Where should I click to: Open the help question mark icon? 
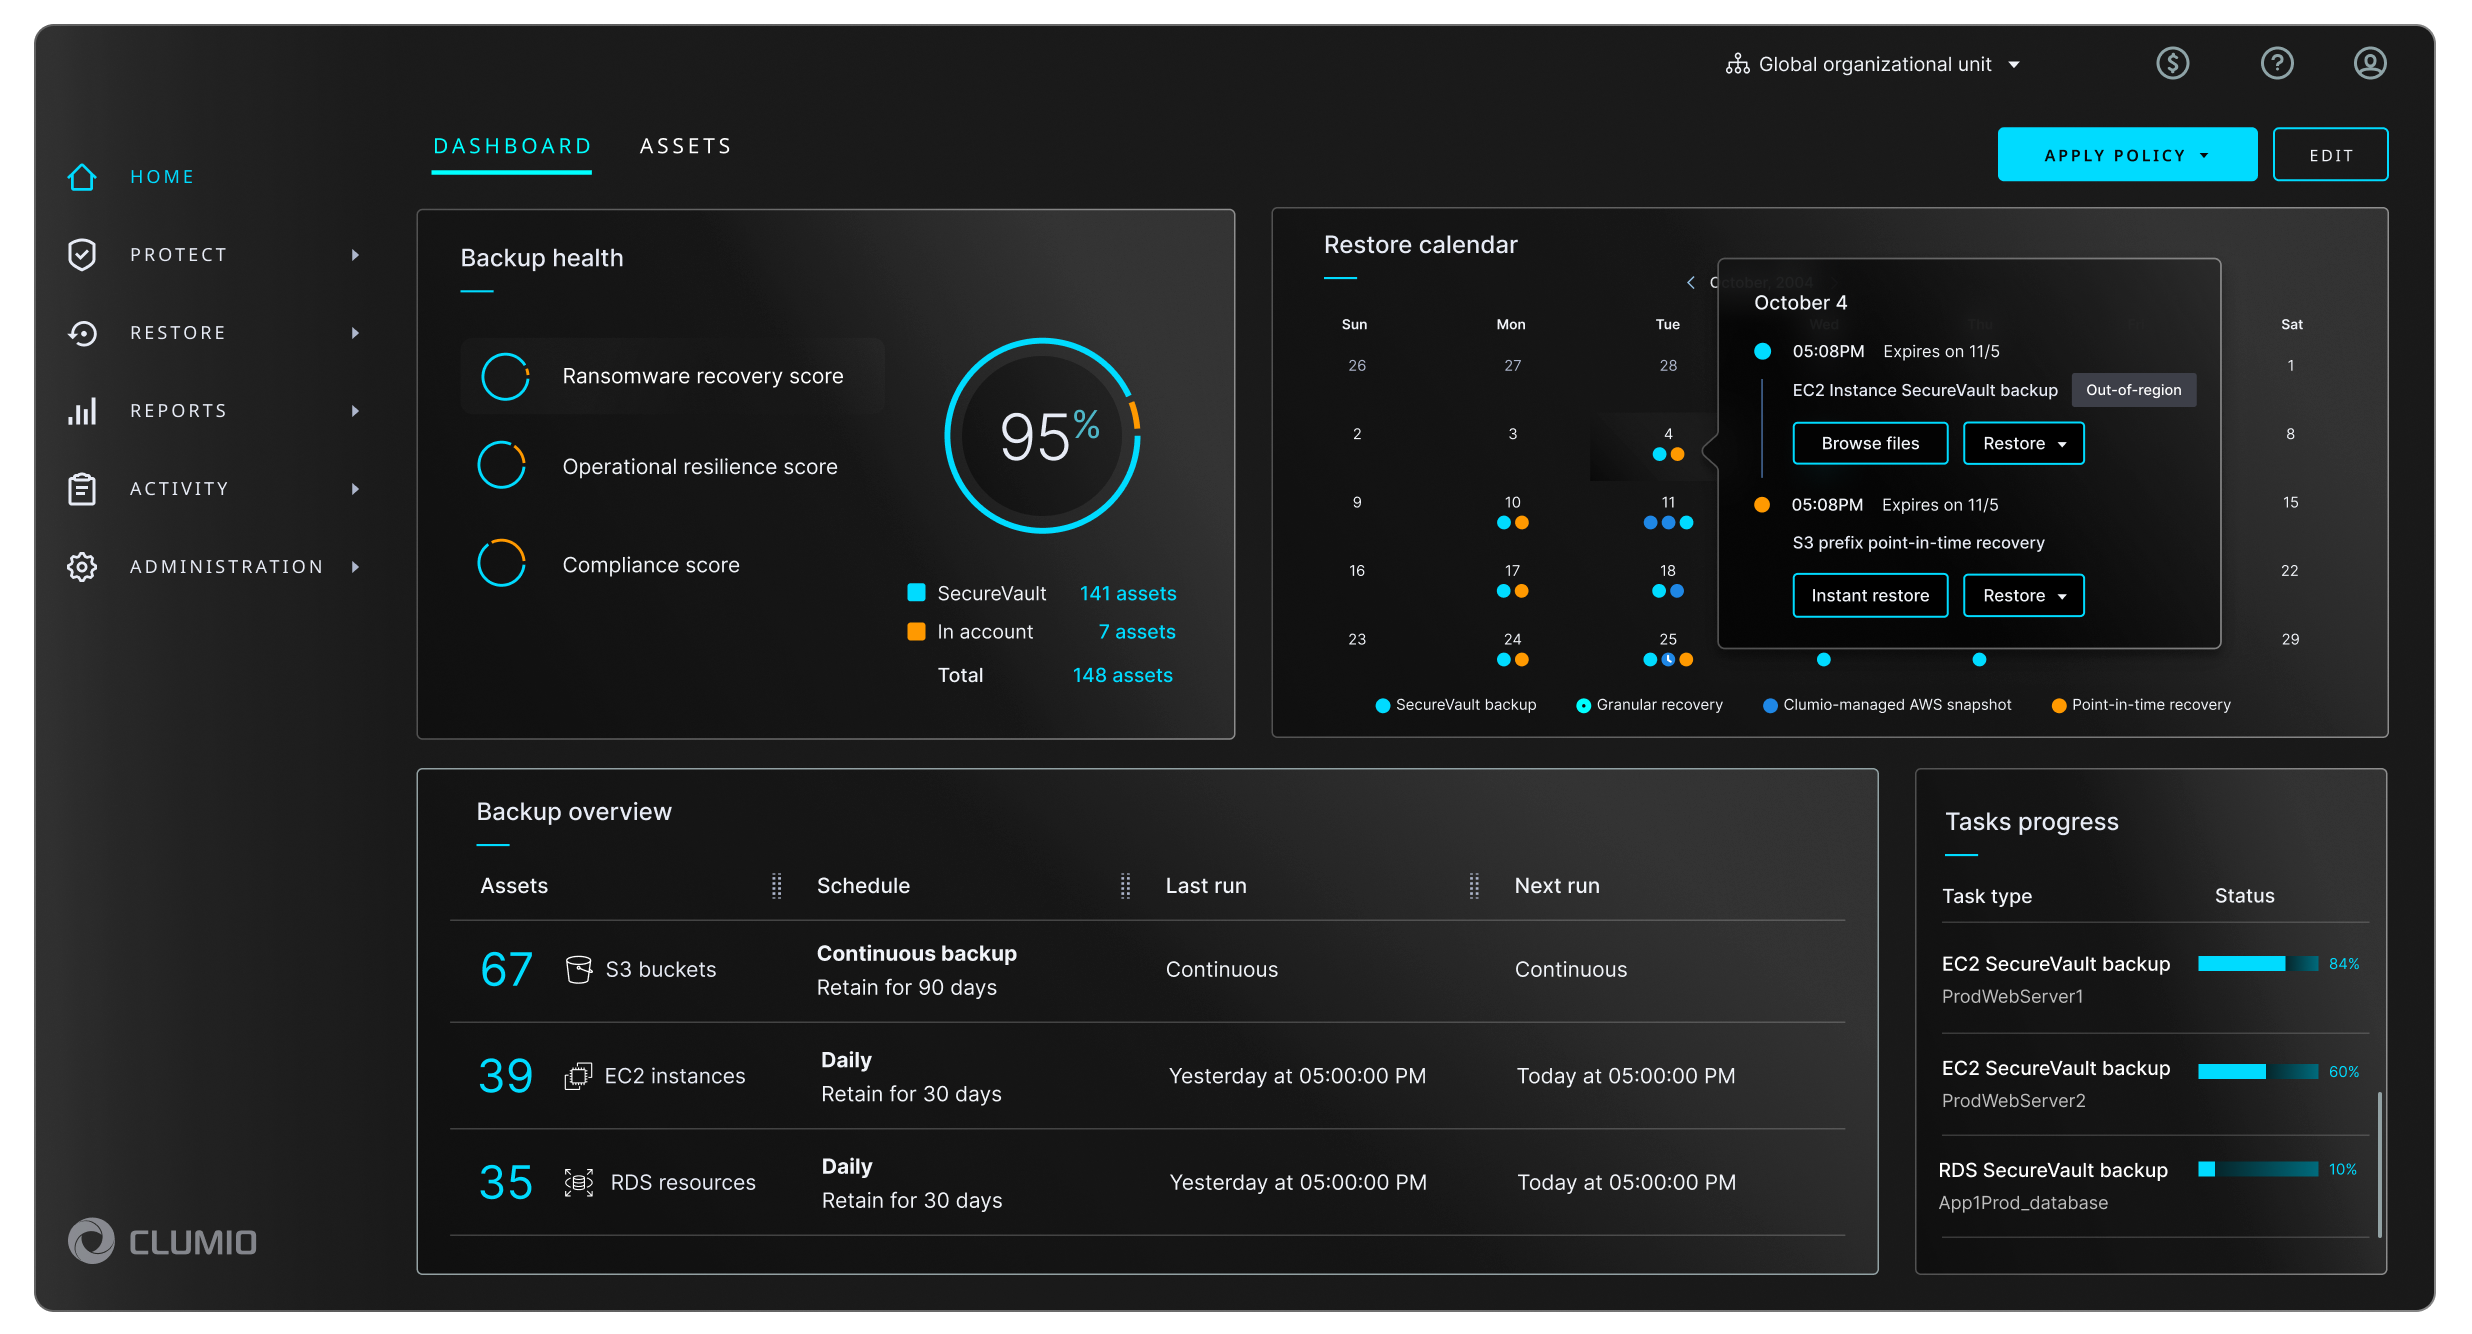point(2277,64)
